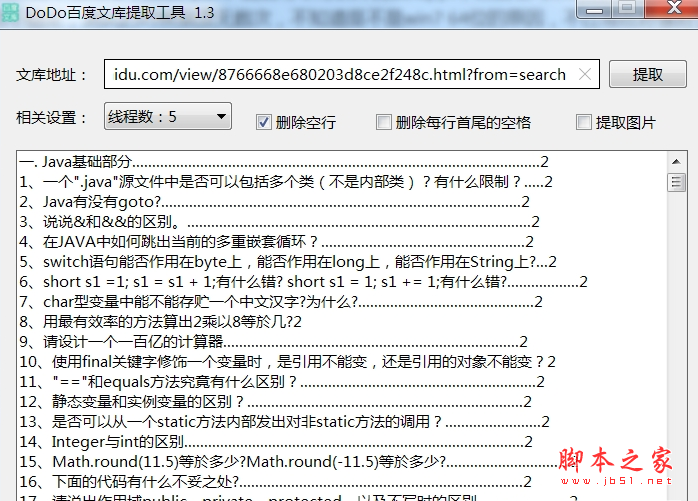Screen dimensions: 698x501
Task: Click the line 3、说说&和&&的区别
Action: pyautogui.click(x=279, y=222)
